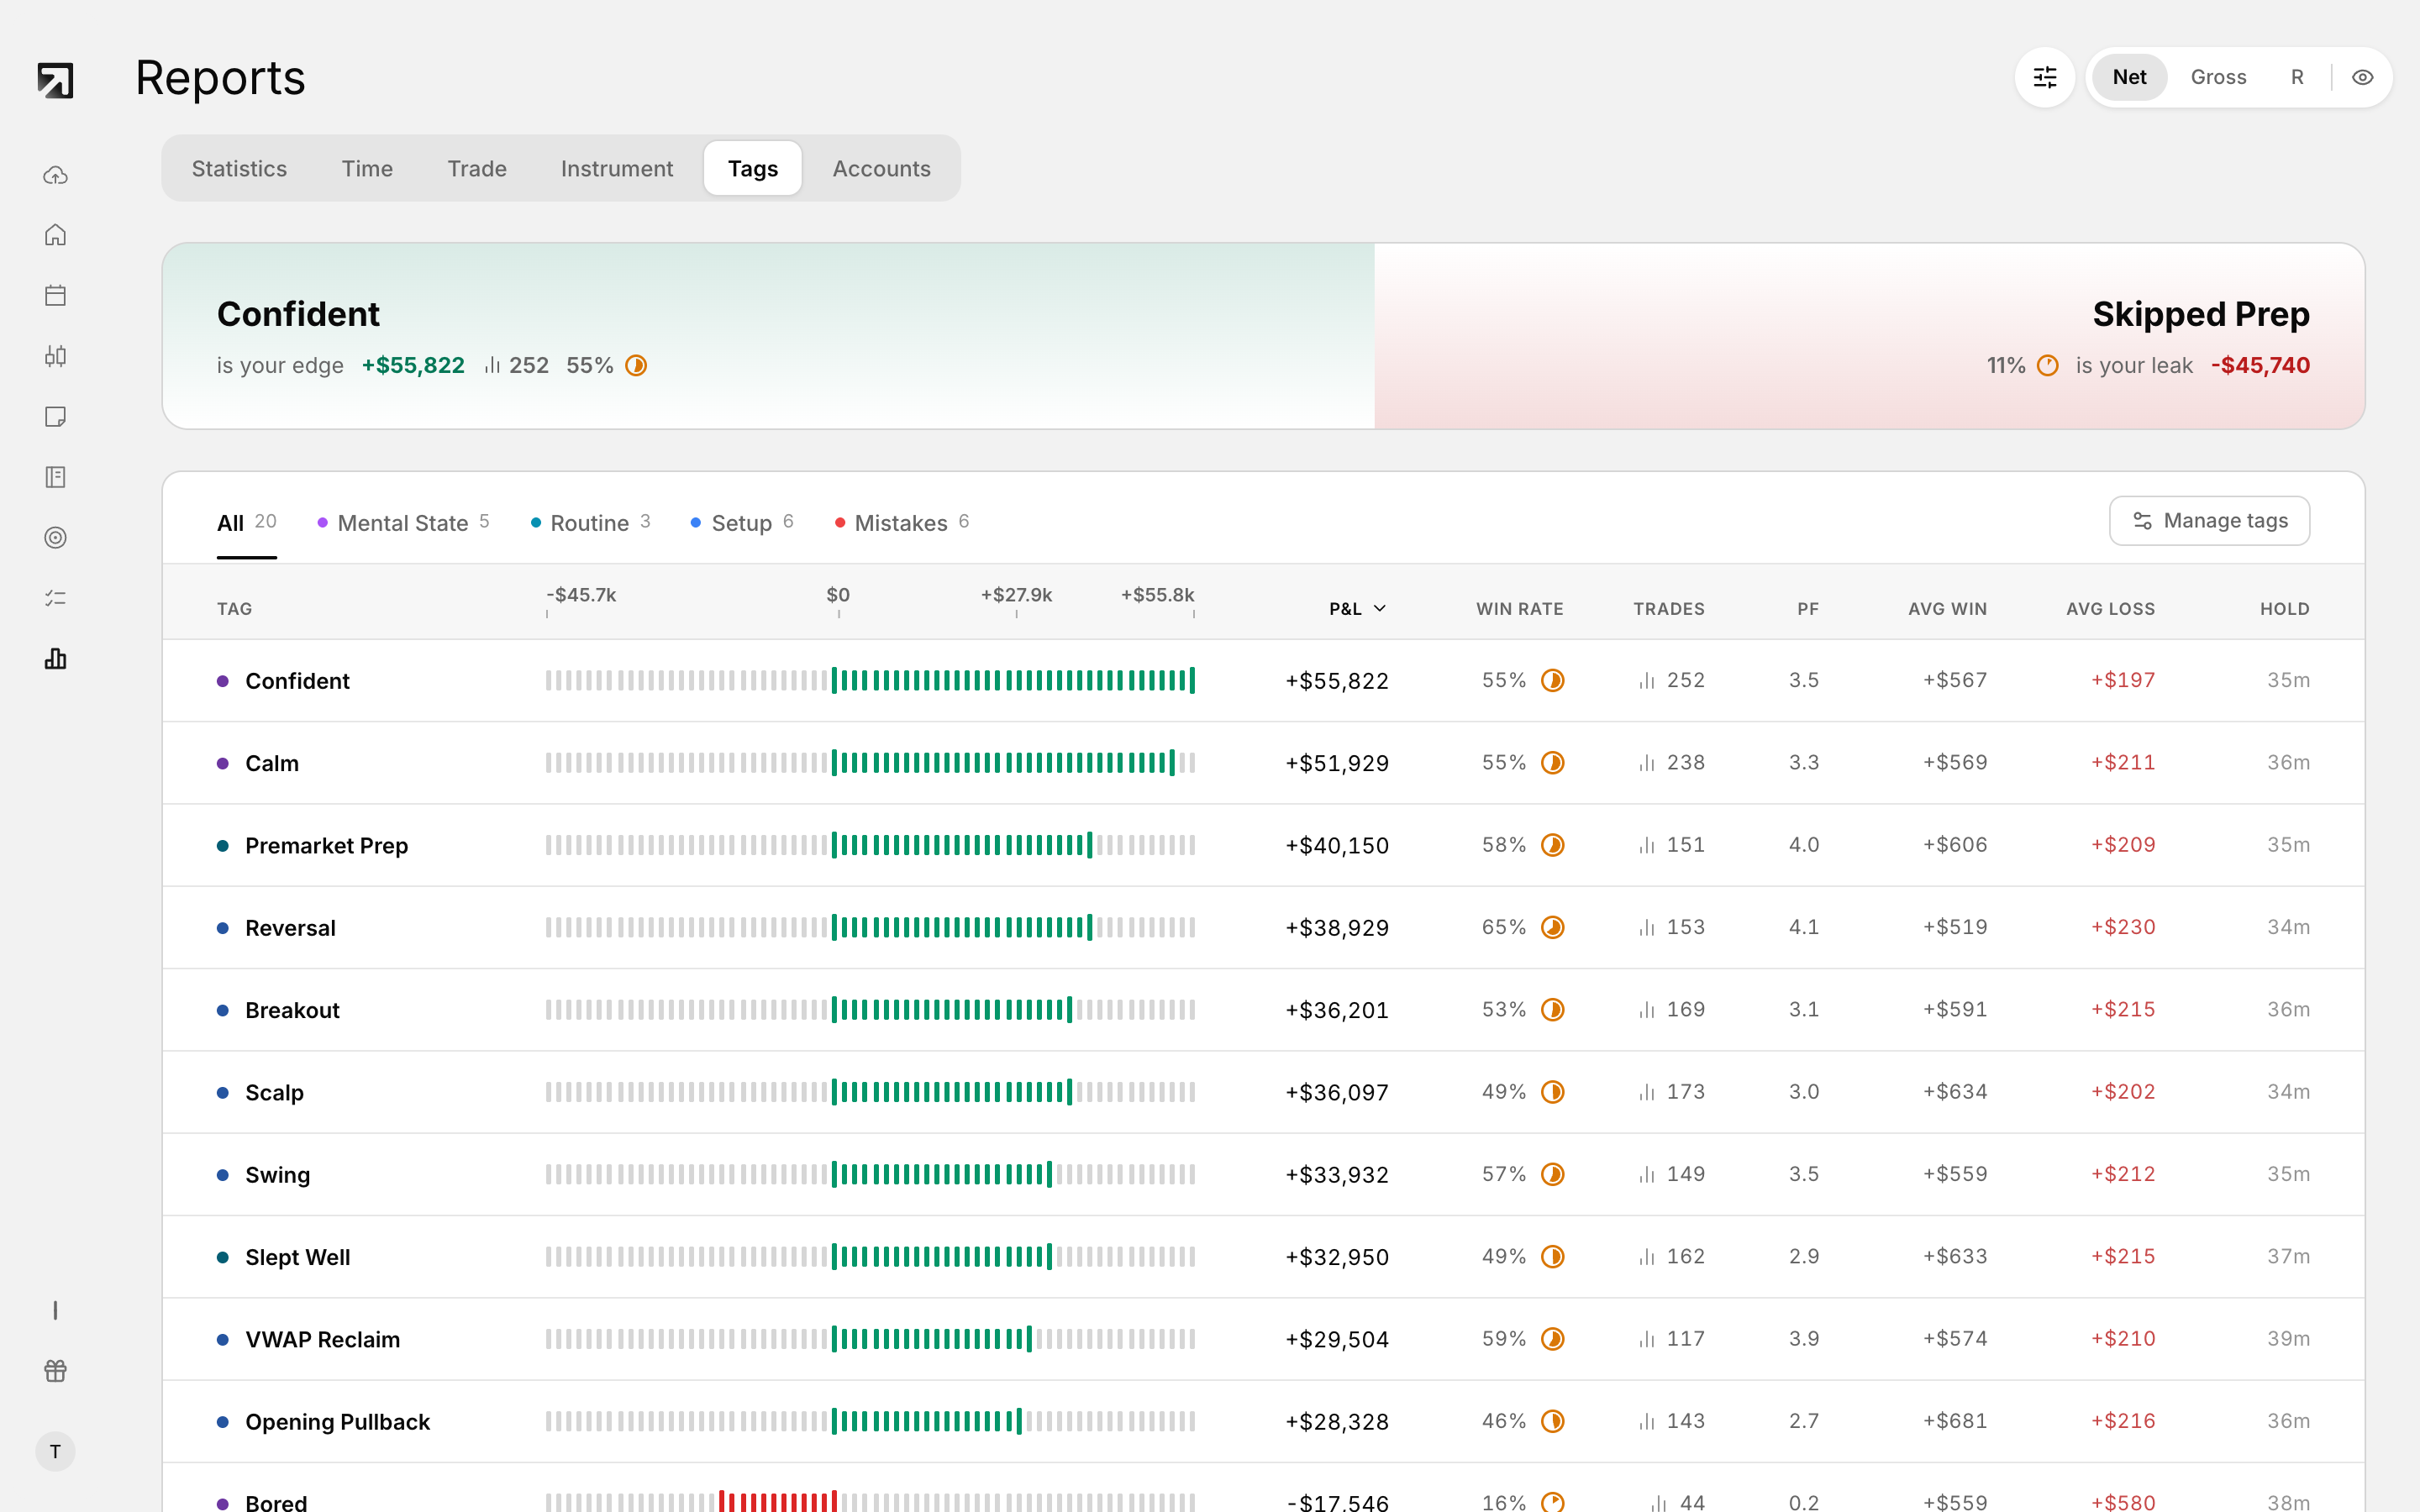Sort table by HOLD header
This screenshot has width=2420, height=1512.
point(2284,608)
